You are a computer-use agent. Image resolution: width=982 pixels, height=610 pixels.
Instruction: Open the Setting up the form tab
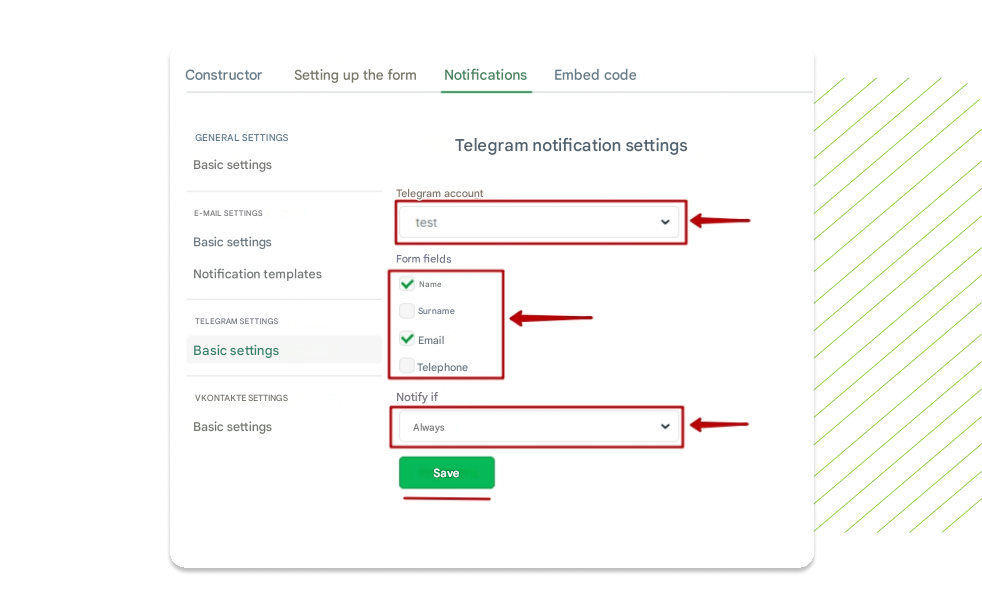click(355, 75)
